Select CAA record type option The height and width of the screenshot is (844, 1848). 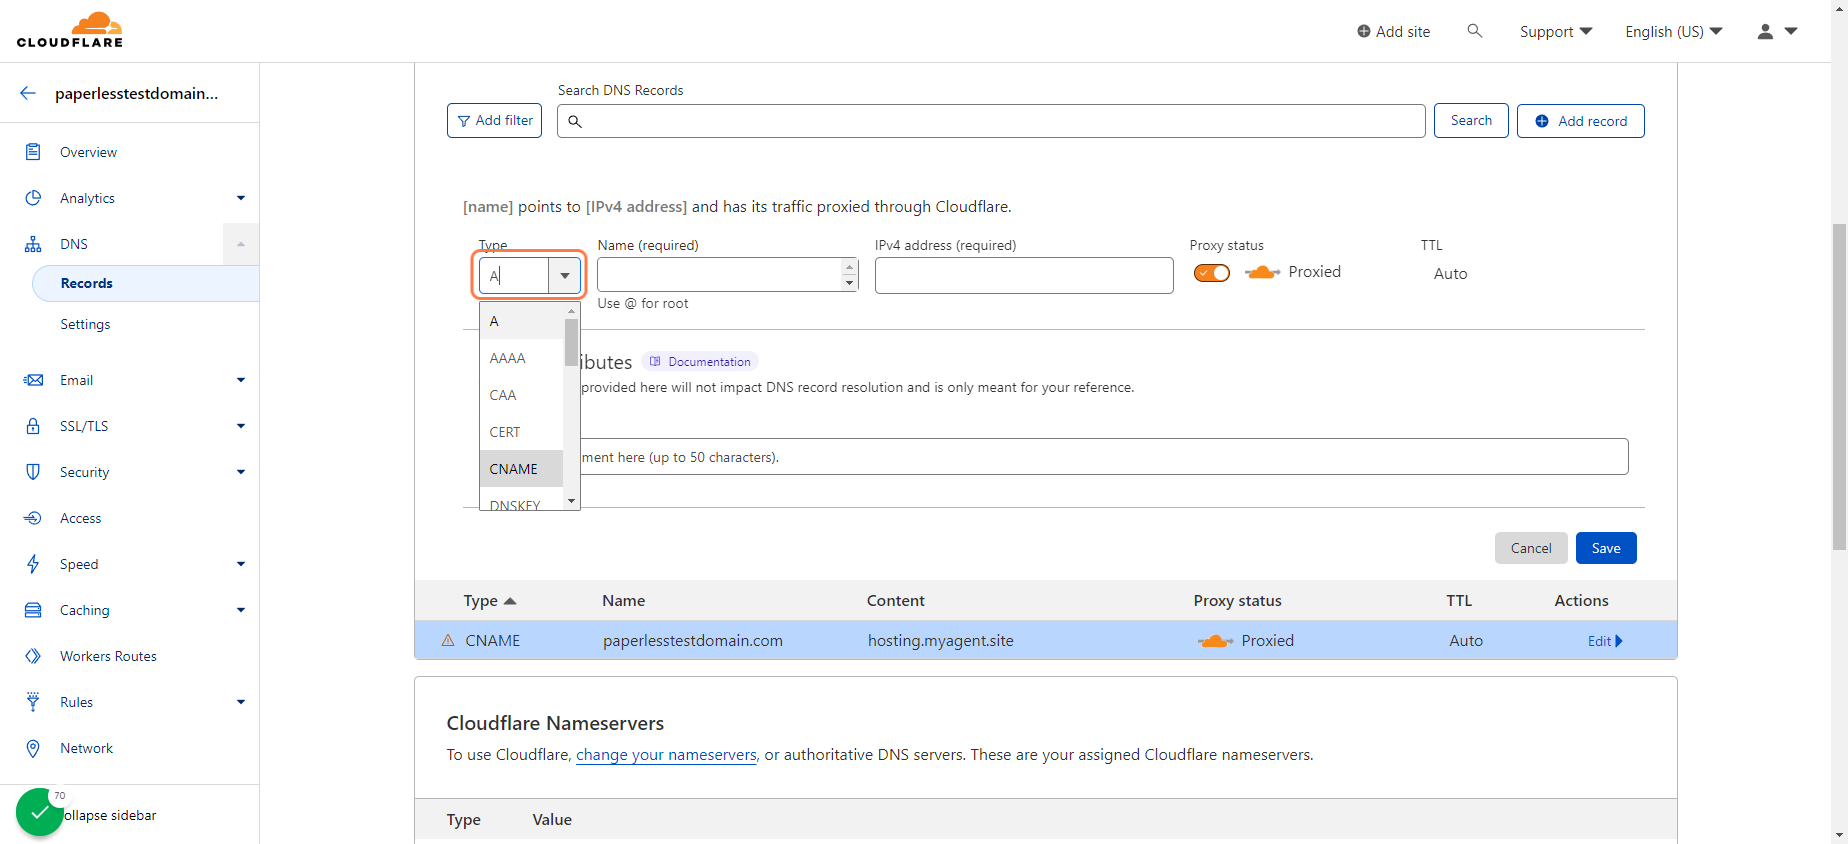[x=522, y=395]
